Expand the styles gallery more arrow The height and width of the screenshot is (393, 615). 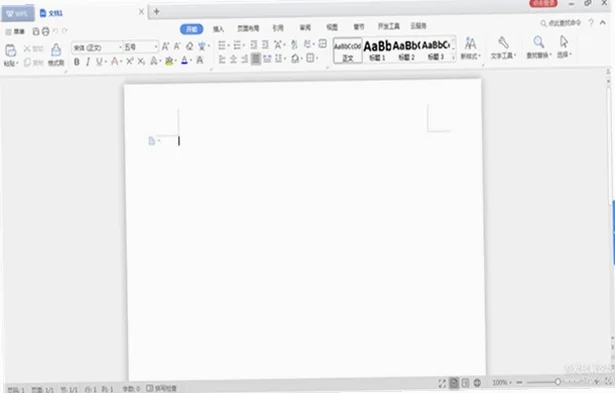pos(453,57)
